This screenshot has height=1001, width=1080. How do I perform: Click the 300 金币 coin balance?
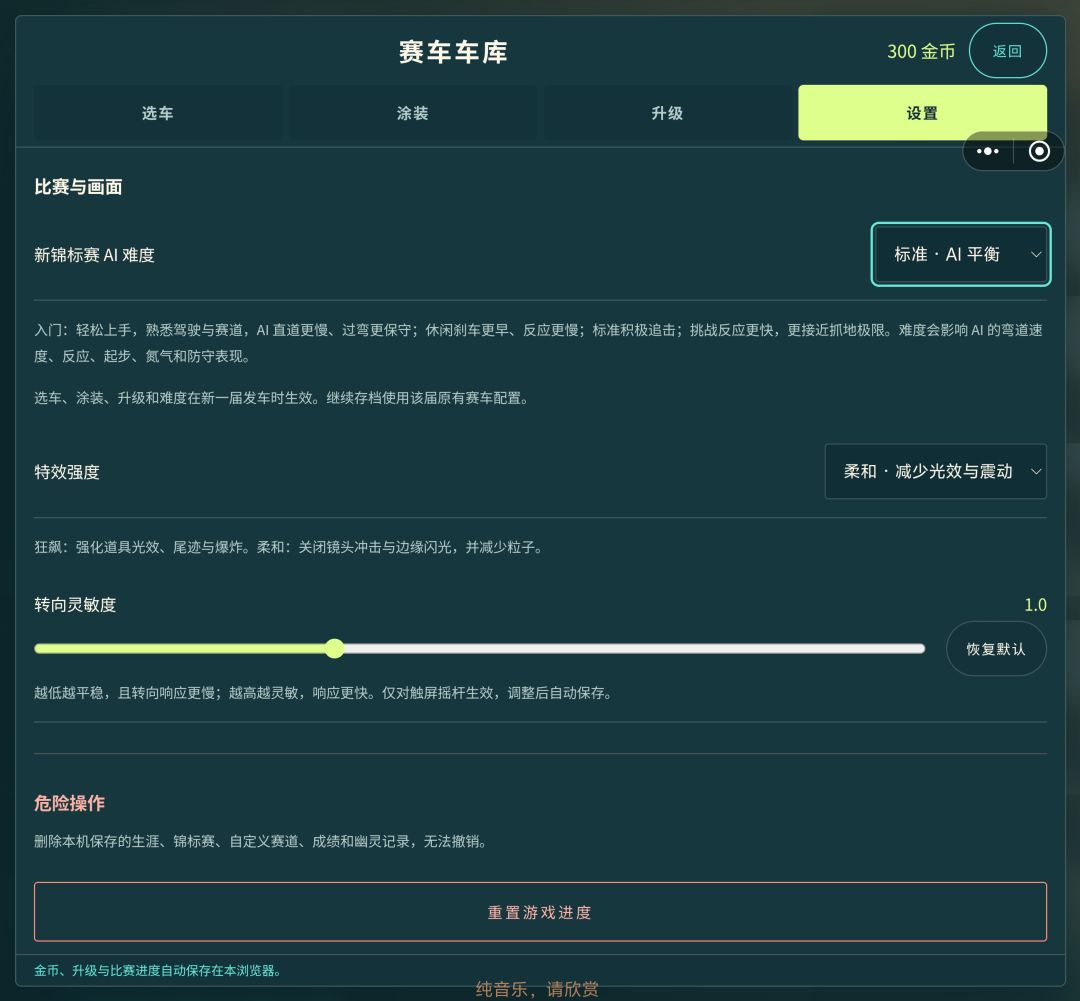coord(921,52)
